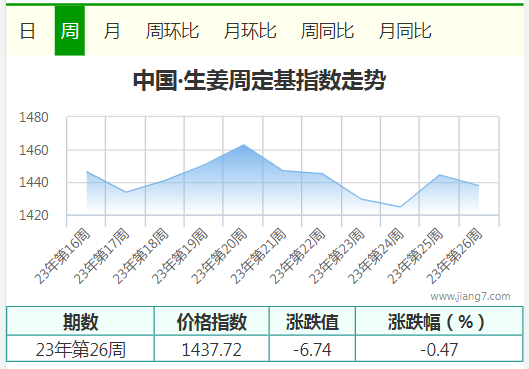Select the 周 weekly tab

coord(69,31)
